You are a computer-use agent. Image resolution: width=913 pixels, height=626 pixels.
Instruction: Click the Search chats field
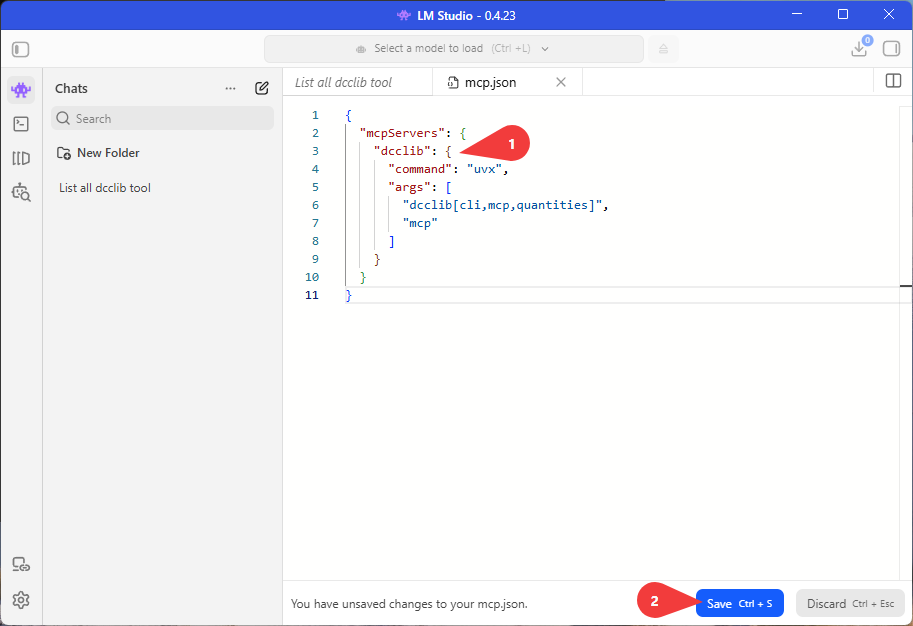point(162,118)
